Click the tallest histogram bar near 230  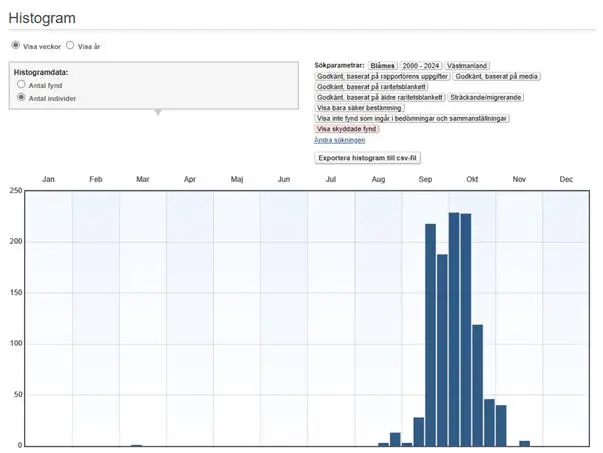[454, 329]
